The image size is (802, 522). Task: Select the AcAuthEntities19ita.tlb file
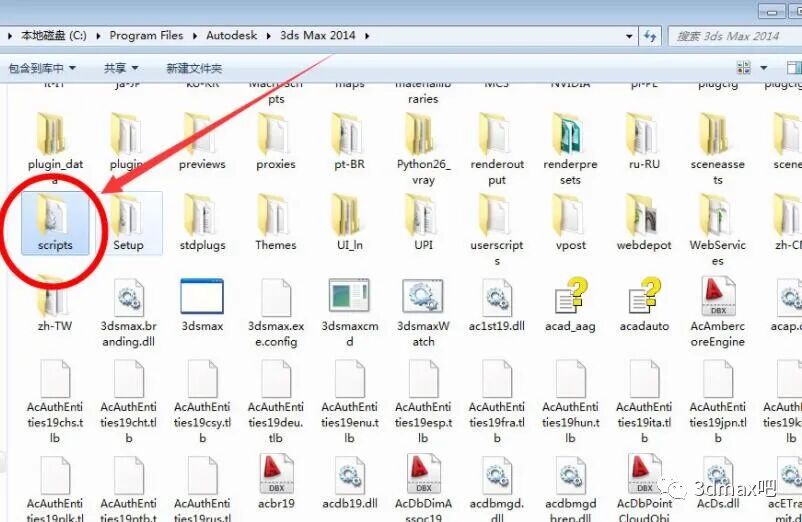coord(644,401)
